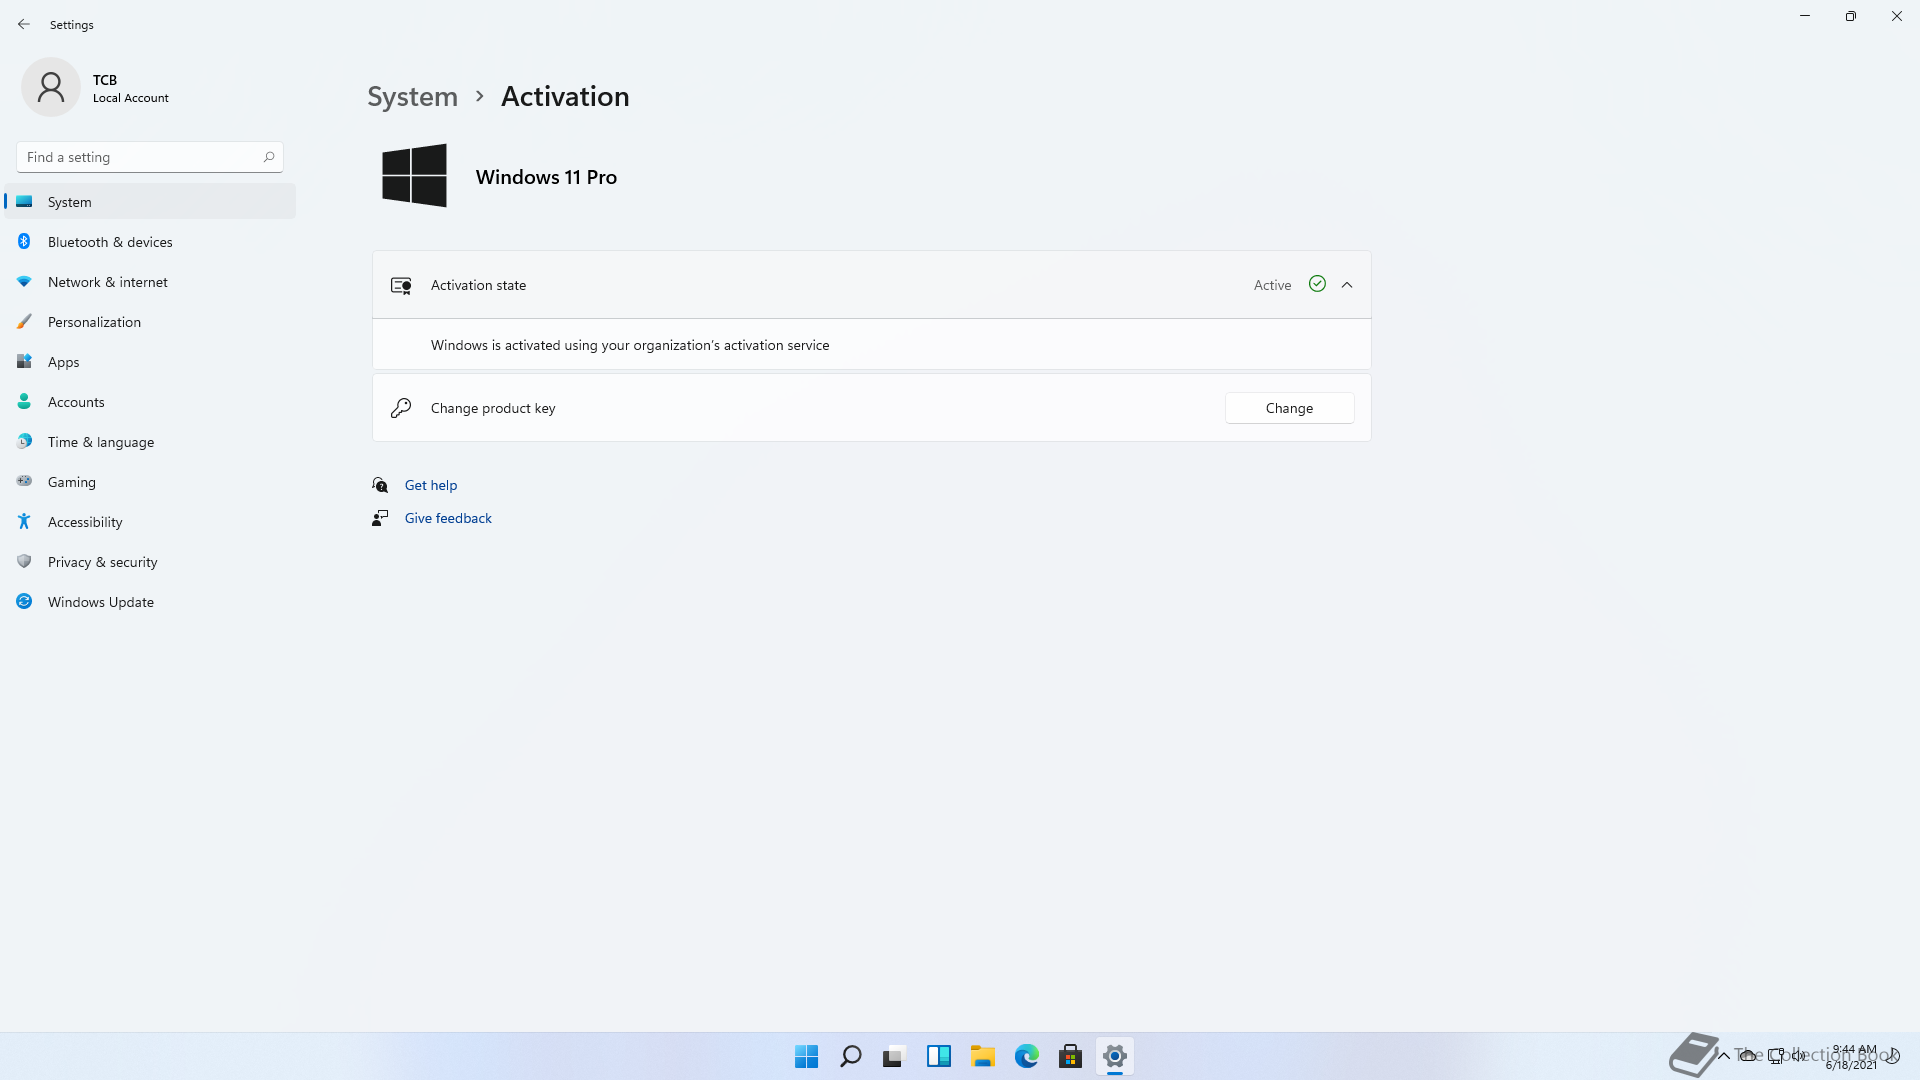Viewport: 1920px width, 1080px height.
Task: Click the Gaming controller icon in sidebar
Action: pos(24,481)
